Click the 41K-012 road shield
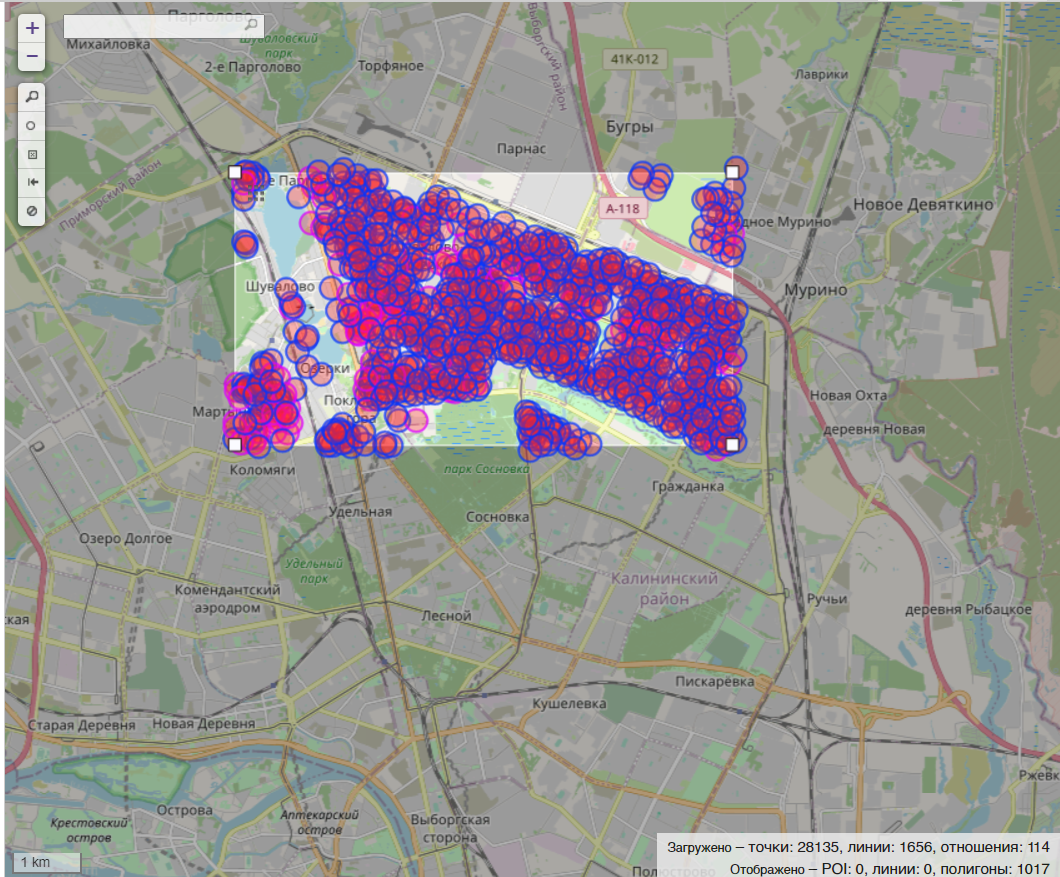Image resolution: width=1060 pixels, height=877 pixels. pyautogui.click(x=634, y=59)
